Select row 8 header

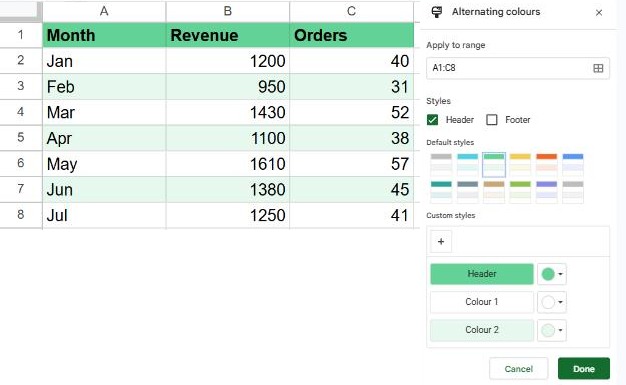21,215
